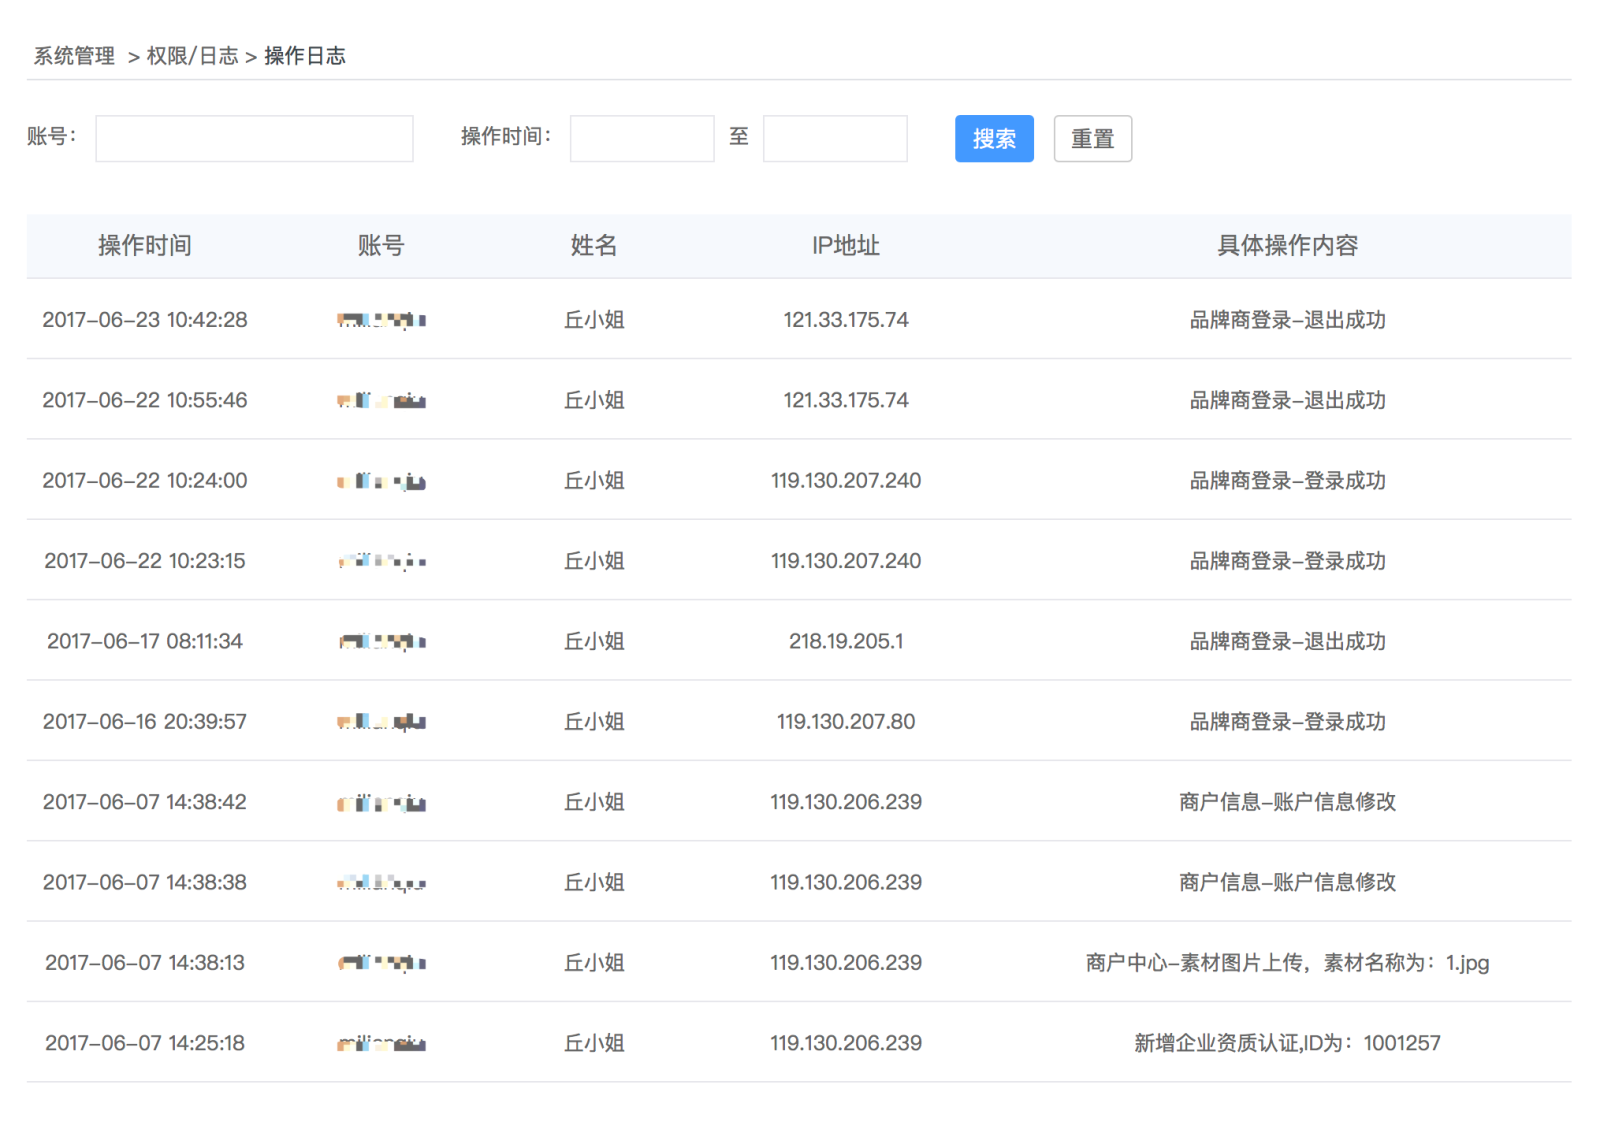Click the start 操作时间 date field
Image resolution: width=1600 pixels, height=1133 pixels.
(x=642, y=138)
